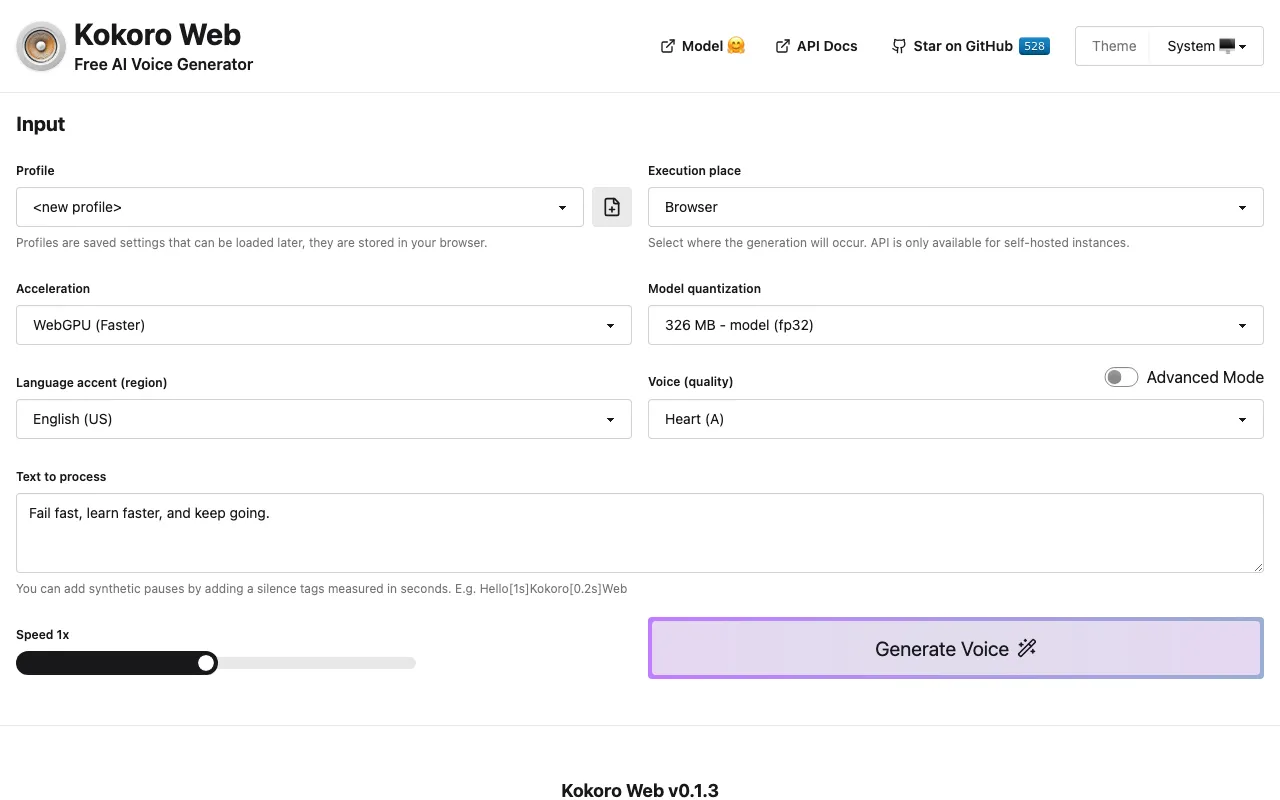
Task: Click the external-link icon before Model
Action: (668, 46)
